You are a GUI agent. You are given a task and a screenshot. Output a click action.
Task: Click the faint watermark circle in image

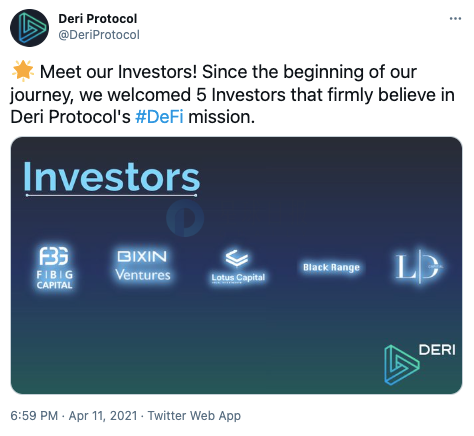click(185, 218)
